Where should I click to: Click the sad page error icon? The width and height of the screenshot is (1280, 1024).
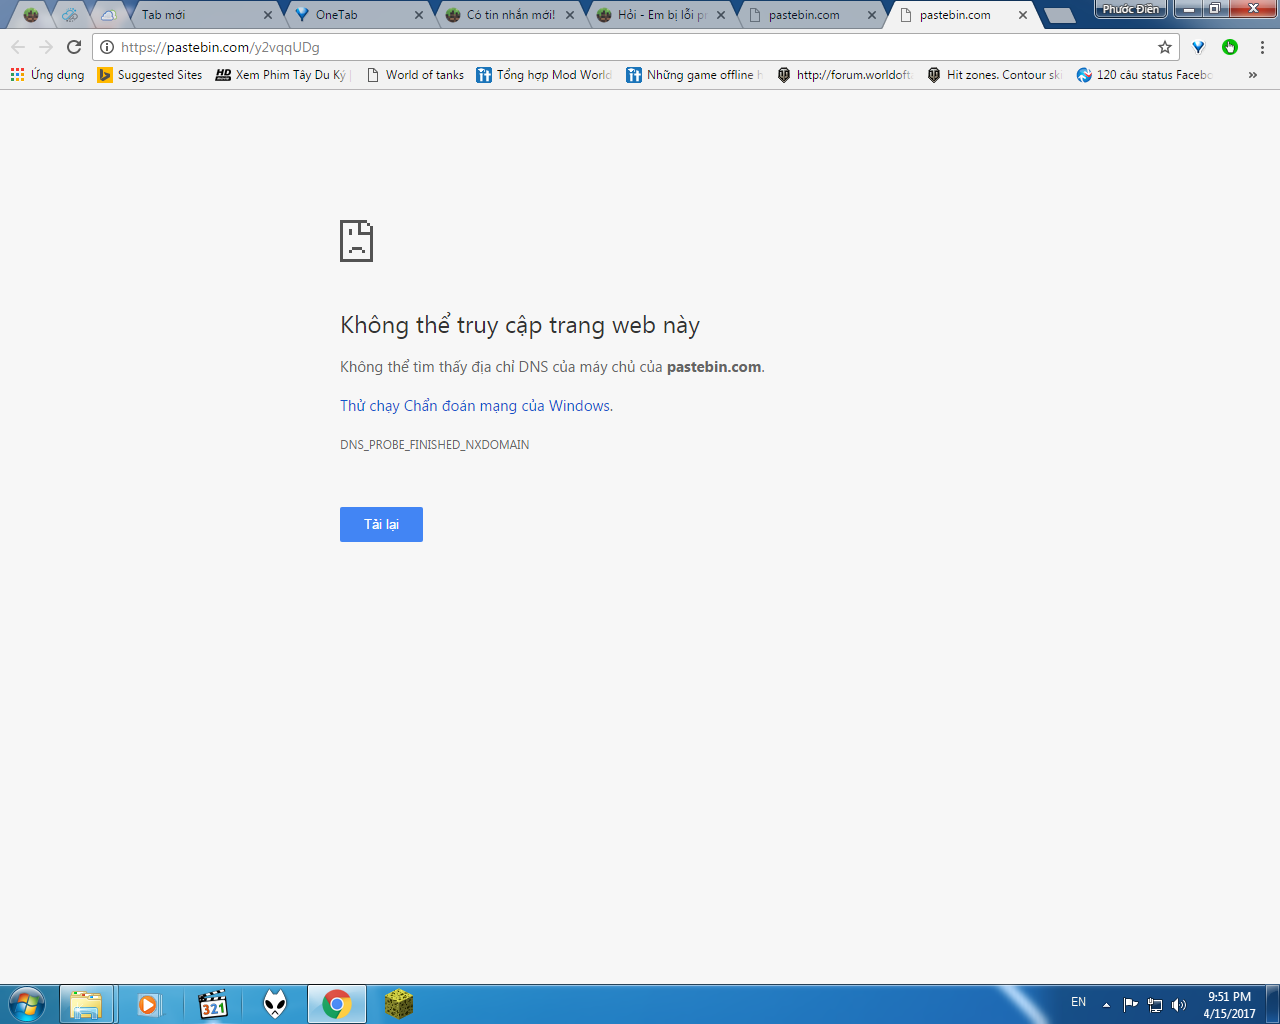tap(356, 241)
